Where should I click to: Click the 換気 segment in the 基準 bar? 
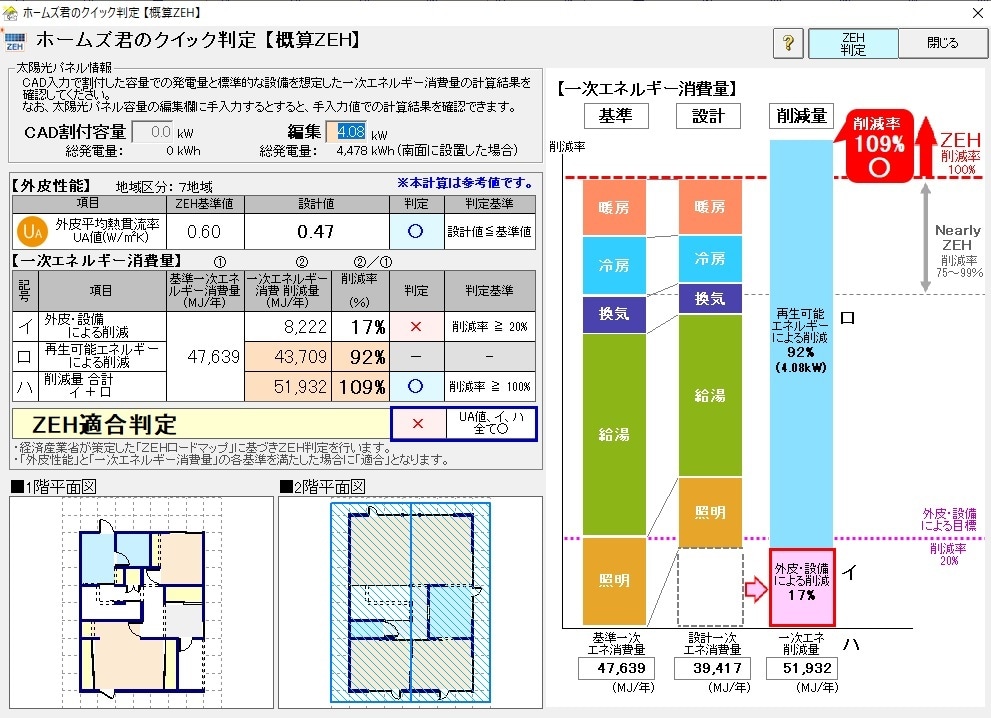pyautogui.click(x=614, y=313)
